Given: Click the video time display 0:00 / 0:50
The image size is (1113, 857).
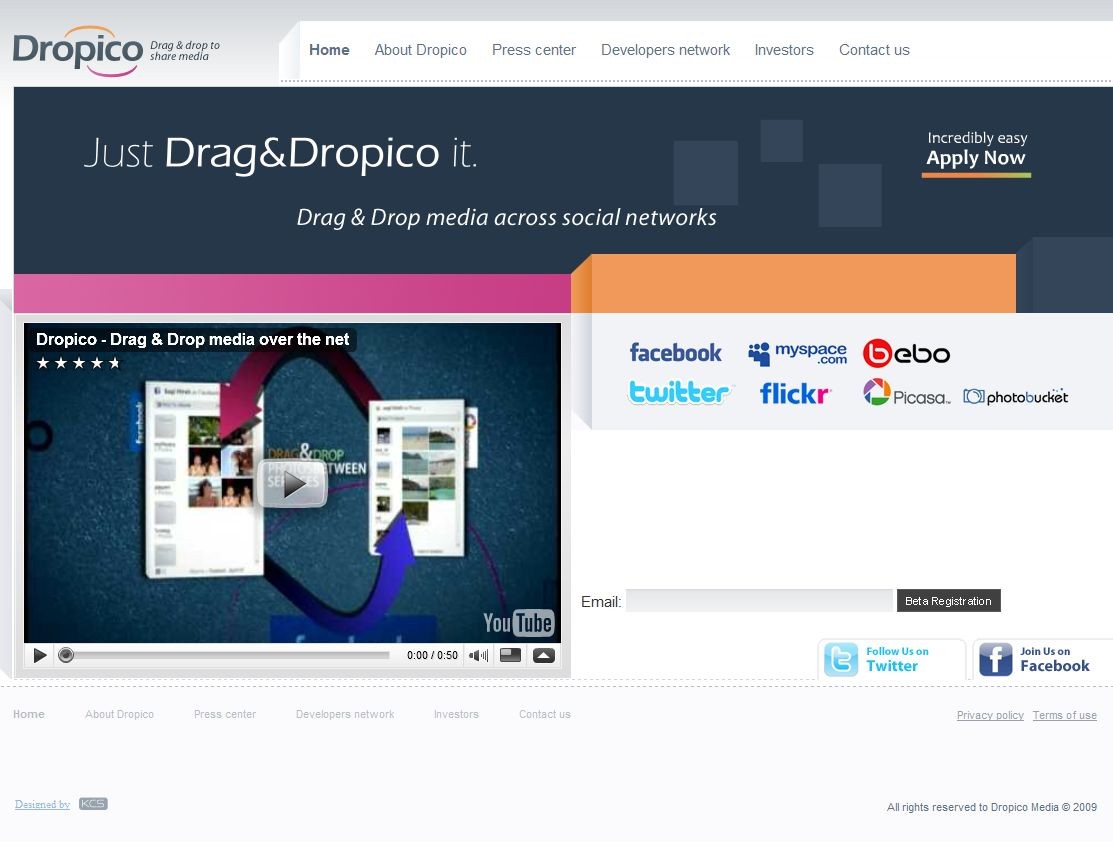Looking at the screenshot, I should (x=432, y=655).
